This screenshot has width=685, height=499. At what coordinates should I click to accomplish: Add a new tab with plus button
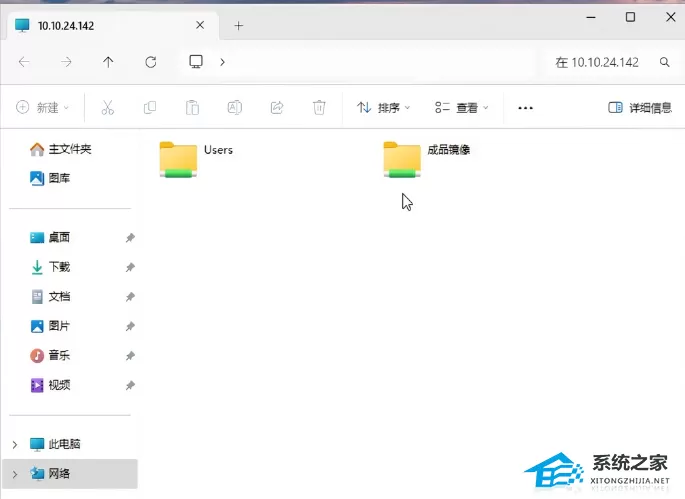pyautogui.click(x=239, y=26)
